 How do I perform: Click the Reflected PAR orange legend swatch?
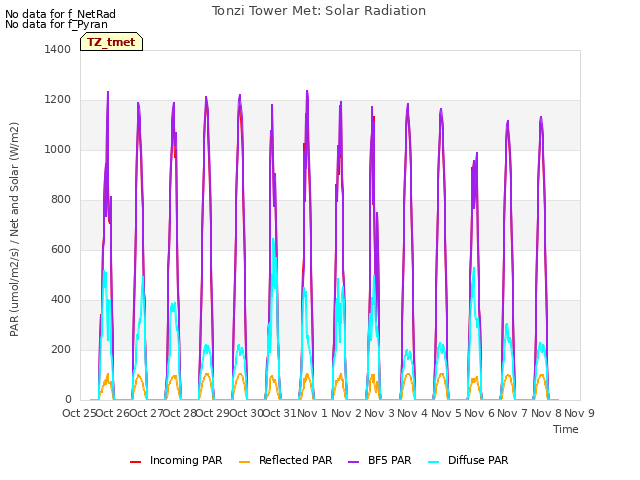pos(244,462)
